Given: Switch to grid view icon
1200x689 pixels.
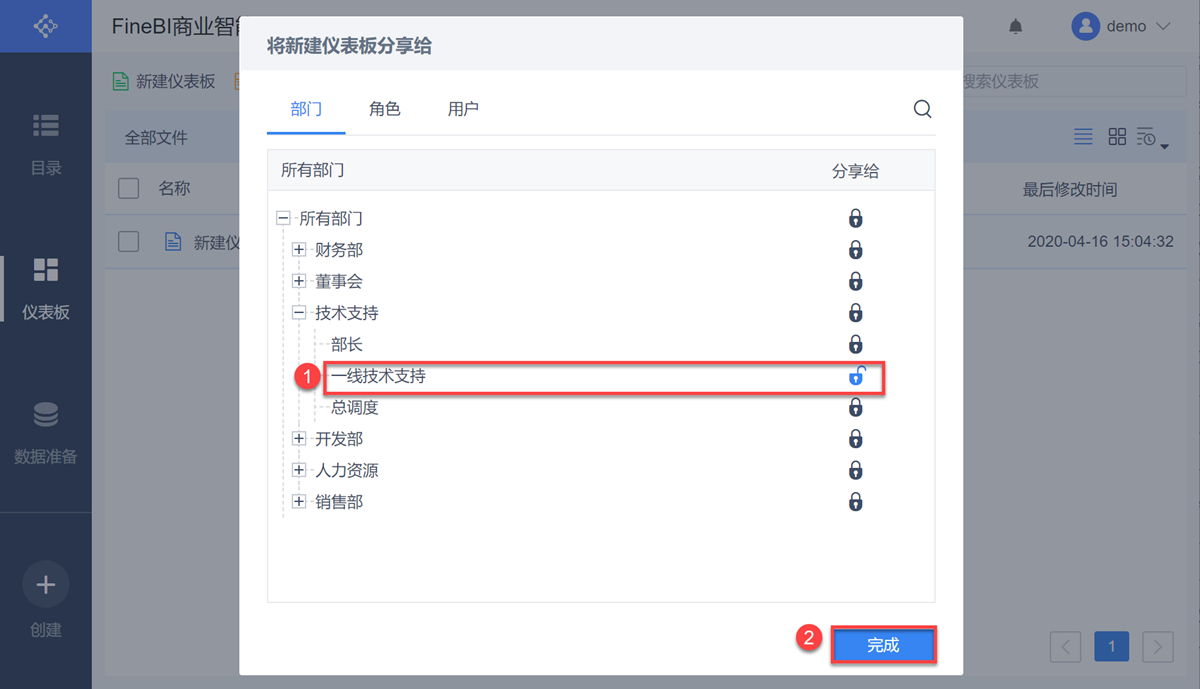Looking at the screenshot, I should (x=1117, y=137).
